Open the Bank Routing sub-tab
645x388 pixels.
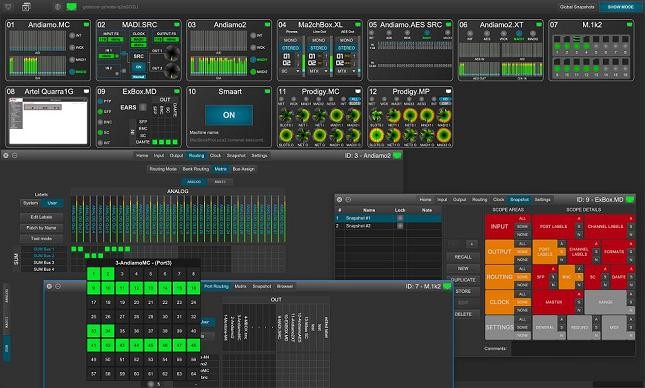(x=195, y=169)
